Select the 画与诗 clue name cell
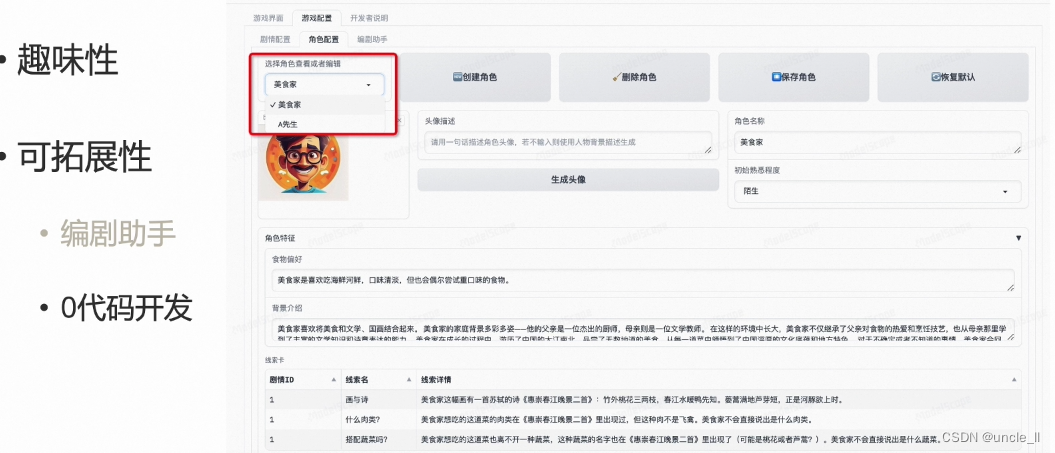The height and width of the screenshot is (453, 1055). click(x=377, y=399)
